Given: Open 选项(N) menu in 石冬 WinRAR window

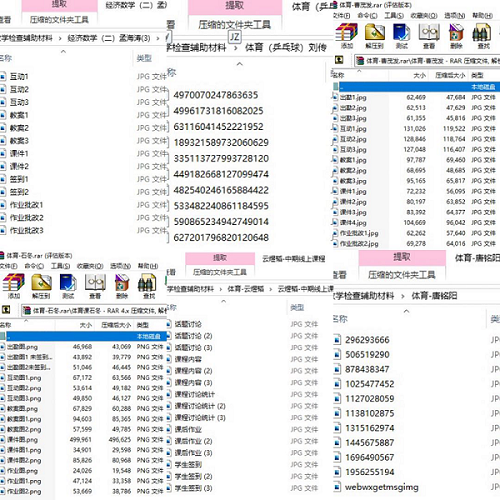Looking at the screenshot, I should 120,266.
